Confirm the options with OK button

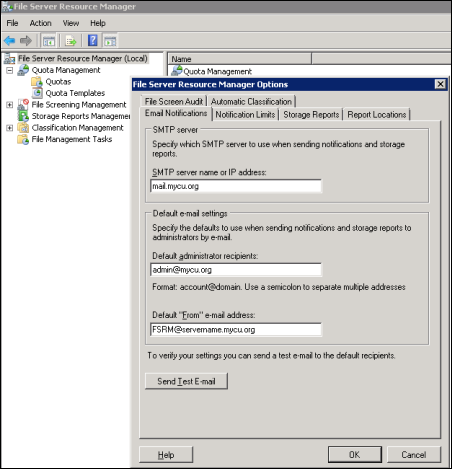[x=355, y=455]
